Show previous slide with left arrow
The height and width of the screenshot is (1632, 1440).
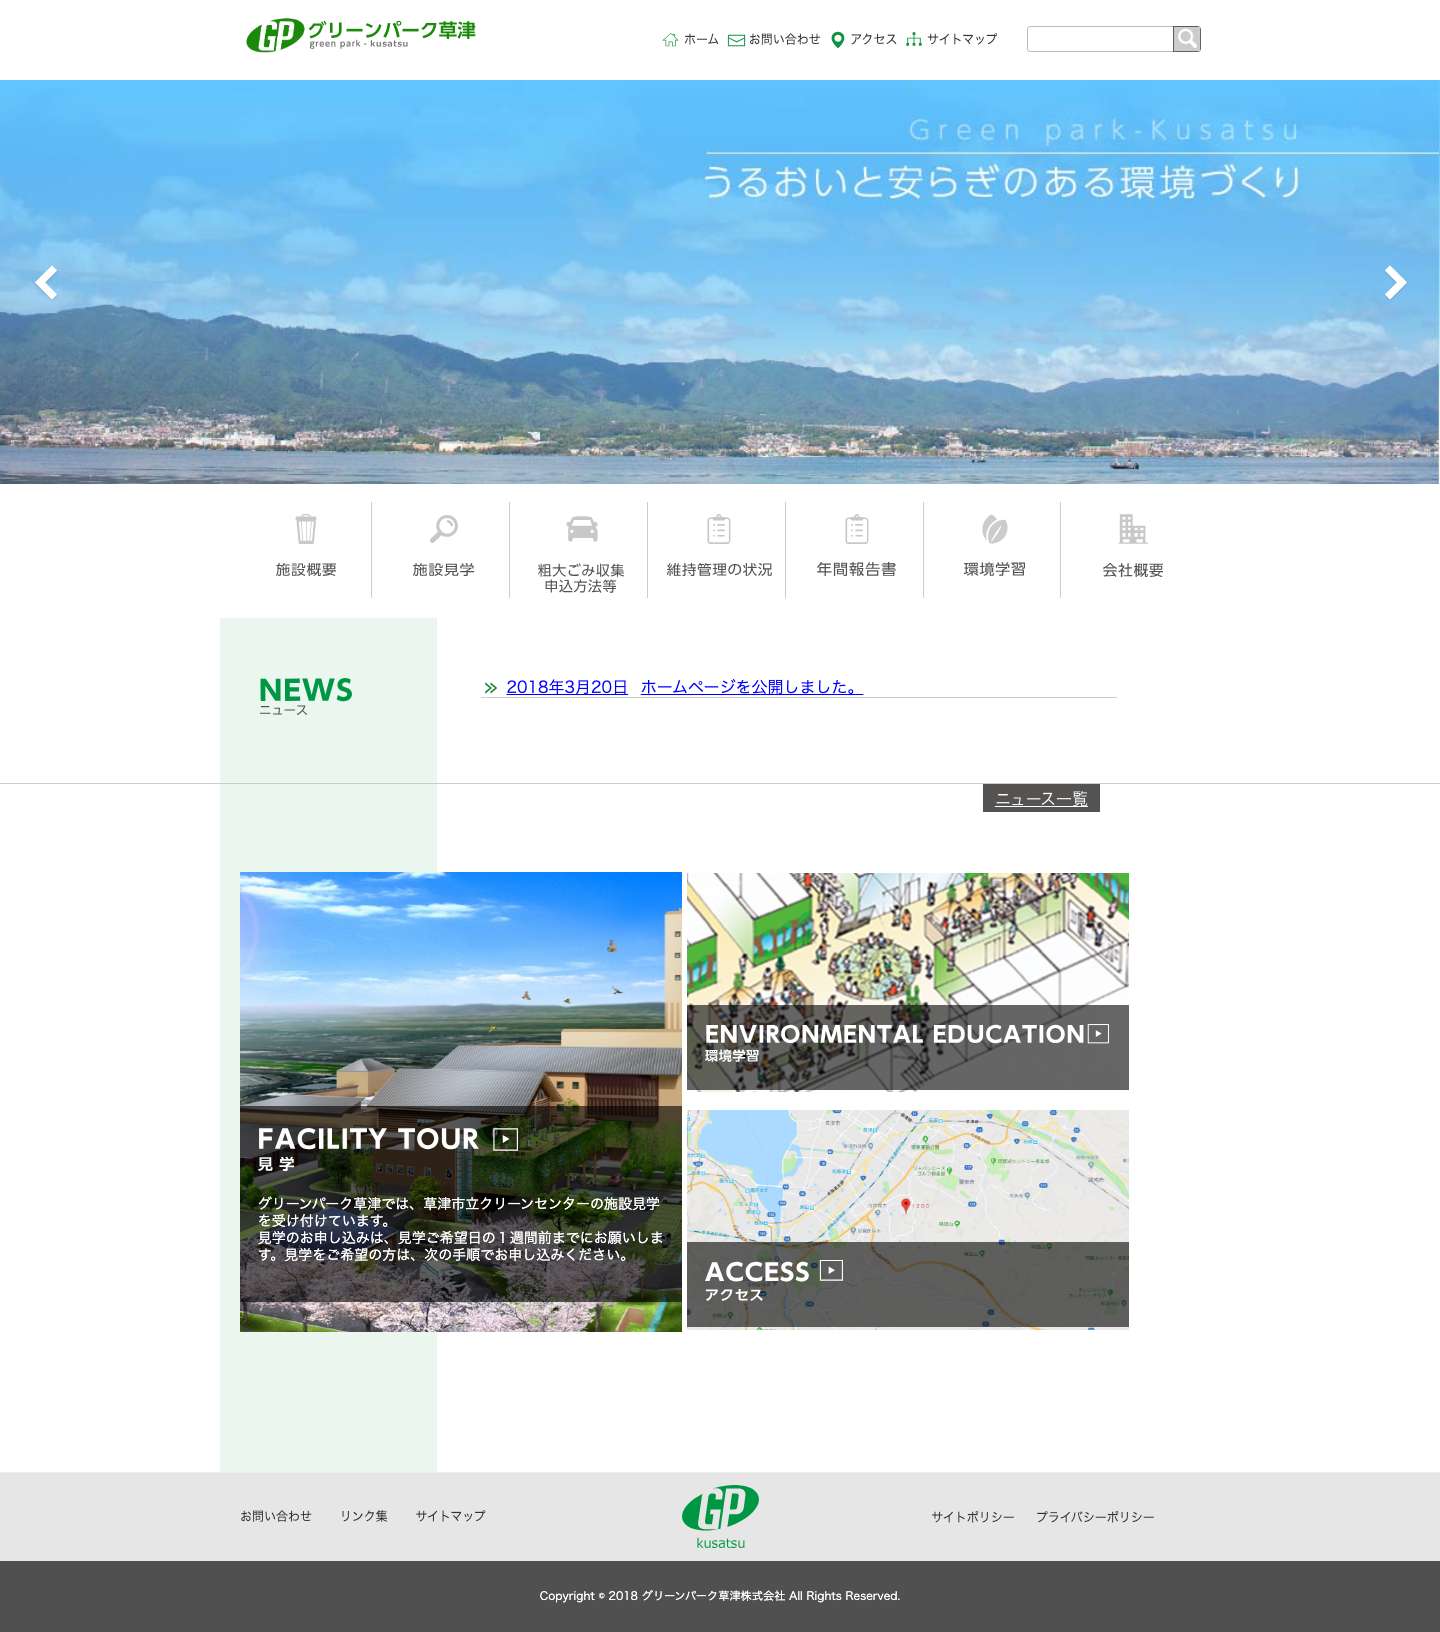(46, 283)
